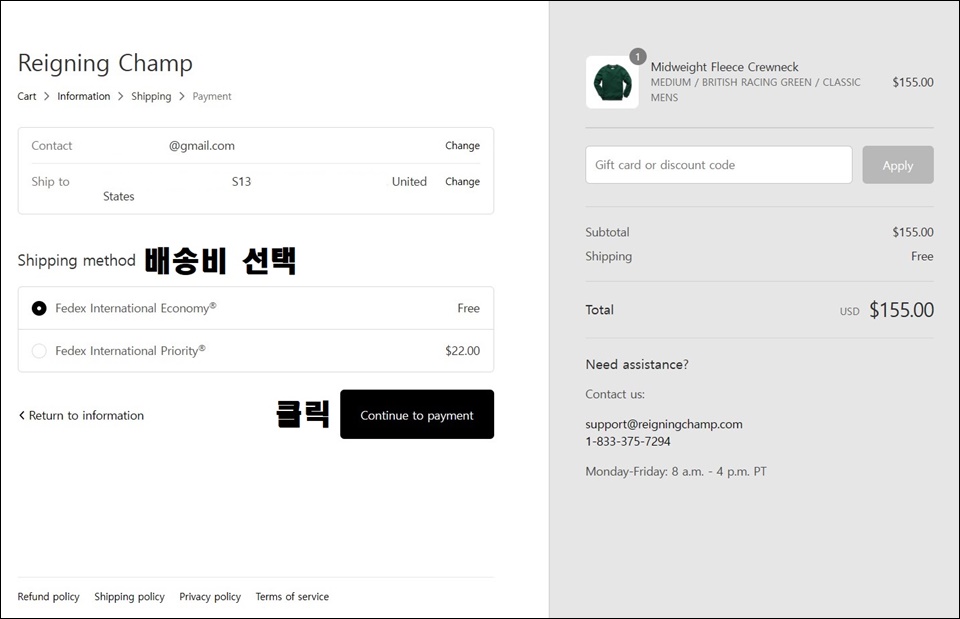960x619 pixels.
Task: Click the Monday-Friday support hours text
Action: click(676, 471)
